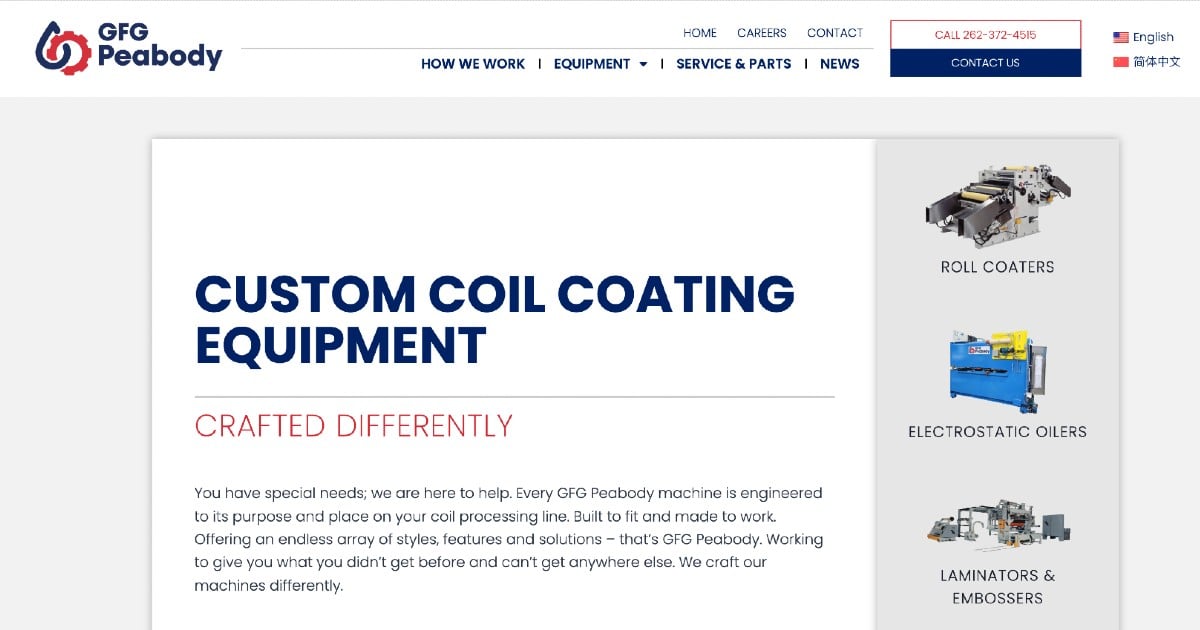Screen dimensions: 1200x630
Task: Select the Electrostatic Oilers text label
Action: click(997, 432)
